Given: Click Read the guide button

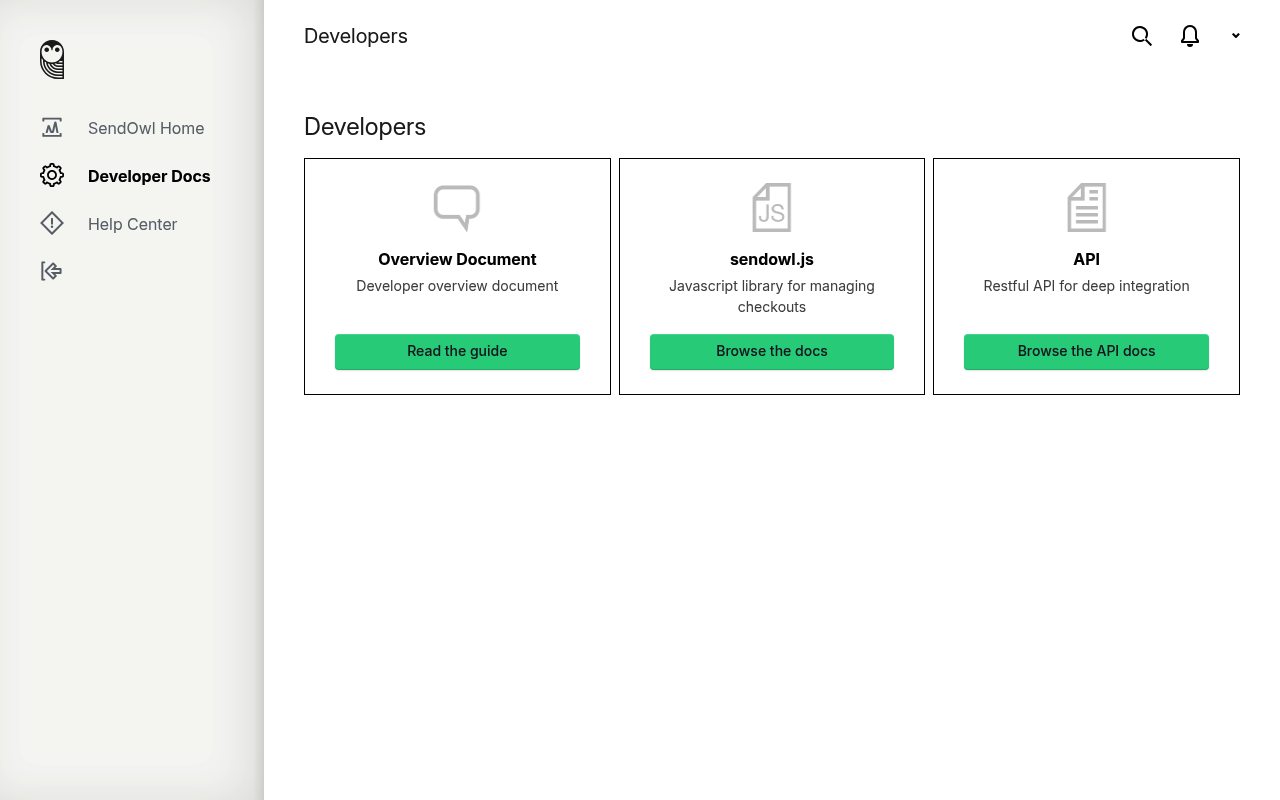Looking at the screenshot, I should [x=457, y=352].
